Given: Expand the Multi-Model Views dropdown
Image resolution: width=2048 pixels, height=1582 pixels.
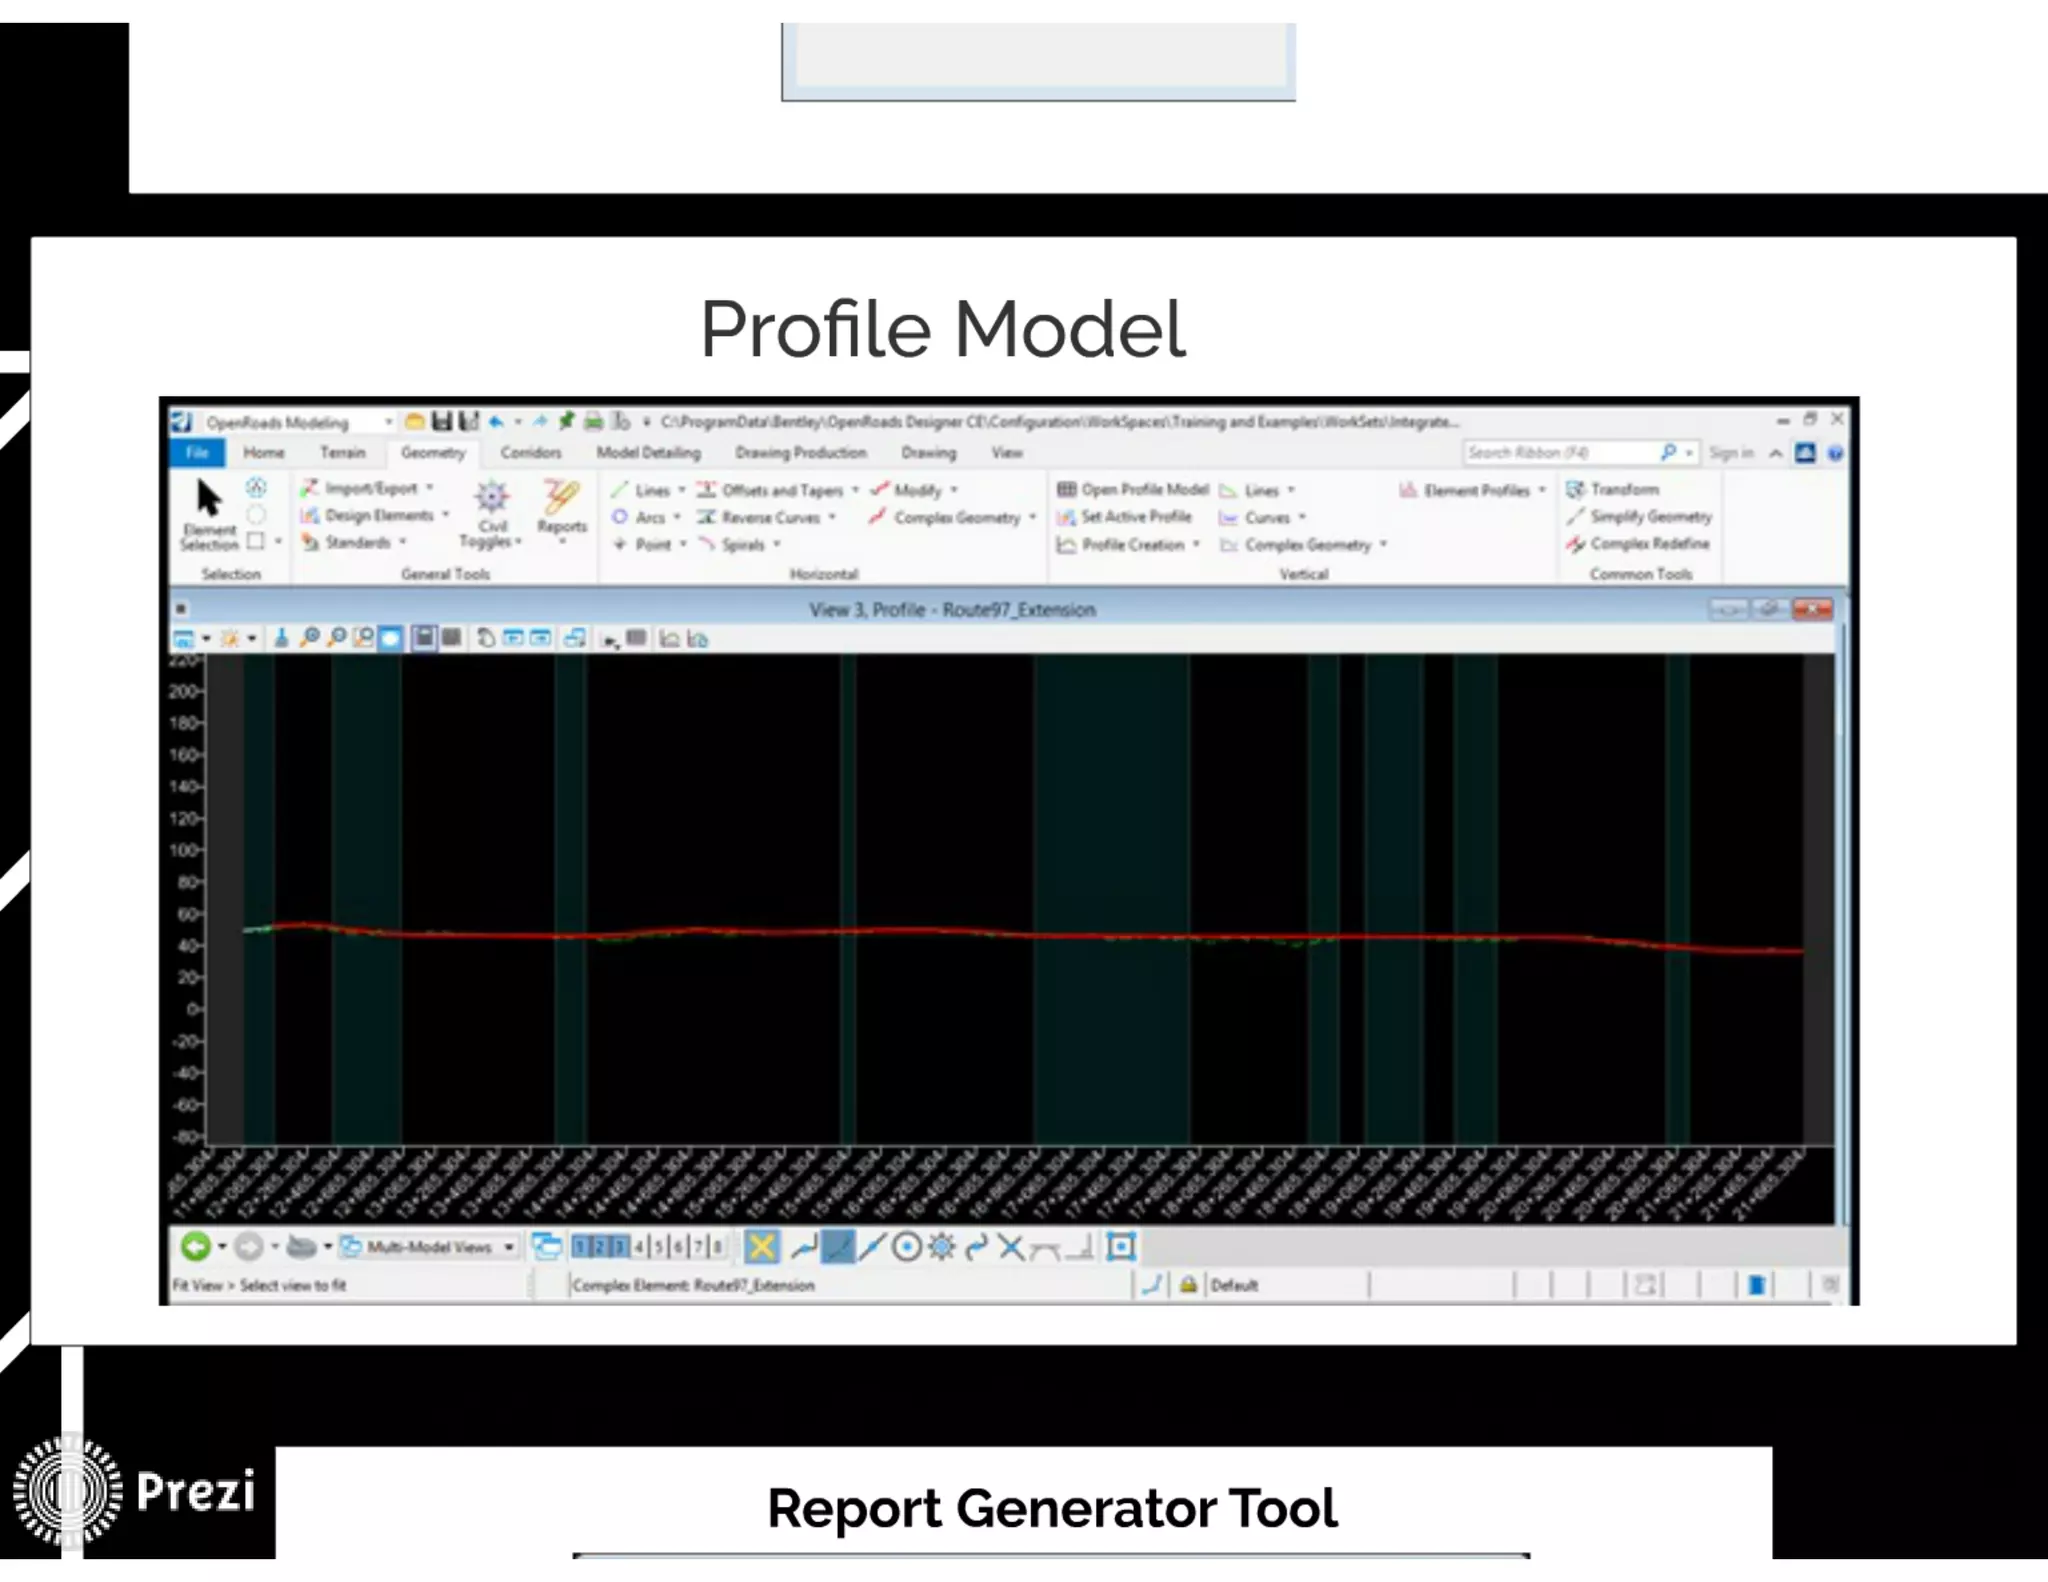Looking at the screenshot, I should coord(508,1247).
